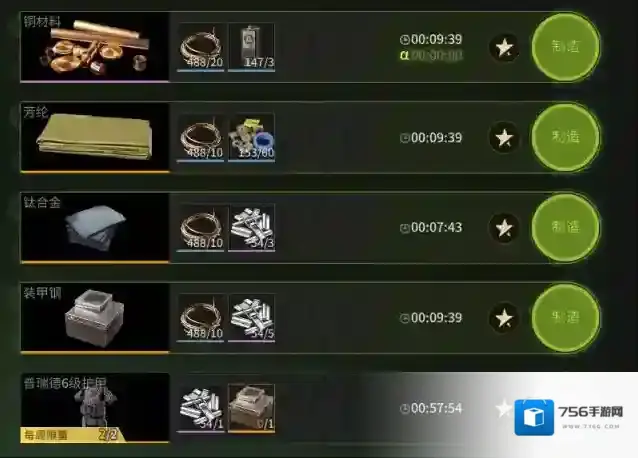Viewport: 638px width, 458px height.
Task: Select metal scraps ingredient in level 6 armor row
Action: point(201,408)
